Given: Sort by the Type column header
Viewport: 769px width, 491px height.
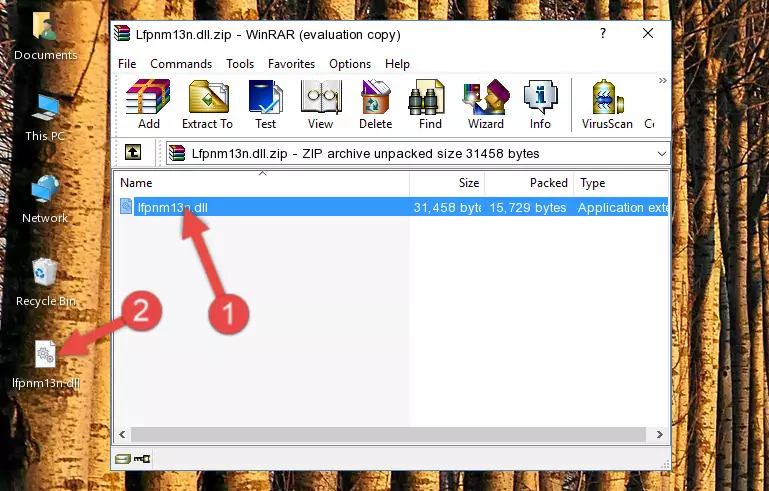Looking at the screenshot, I should point(621,183).
